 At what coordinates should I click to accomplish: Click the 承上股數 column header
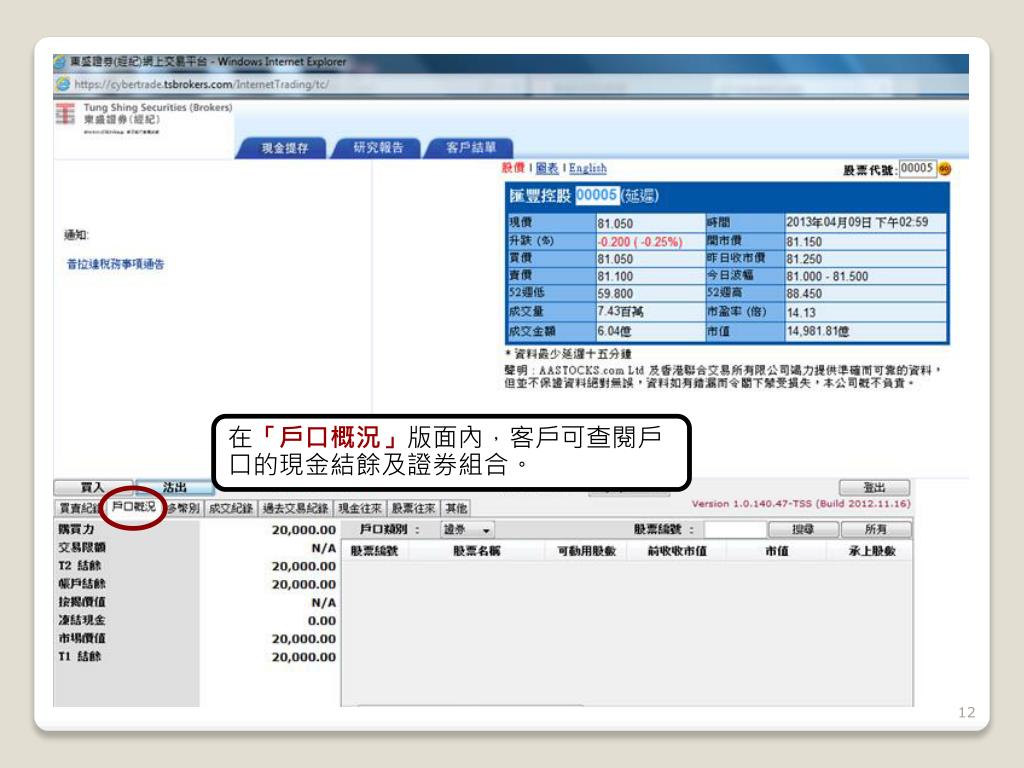click(x=872, y=551)
